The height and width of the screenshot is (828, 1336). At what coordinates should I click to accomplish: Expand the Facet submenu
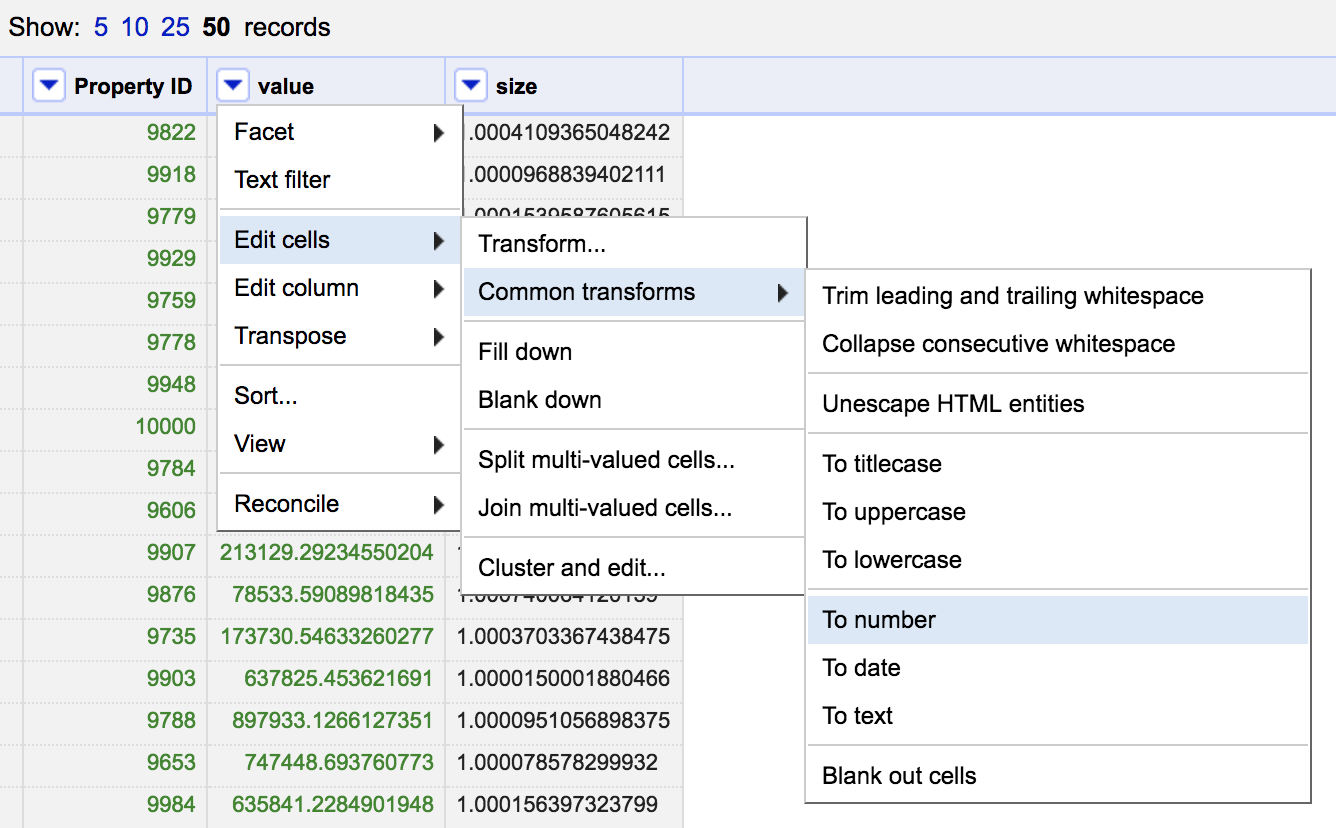[340, 132]
